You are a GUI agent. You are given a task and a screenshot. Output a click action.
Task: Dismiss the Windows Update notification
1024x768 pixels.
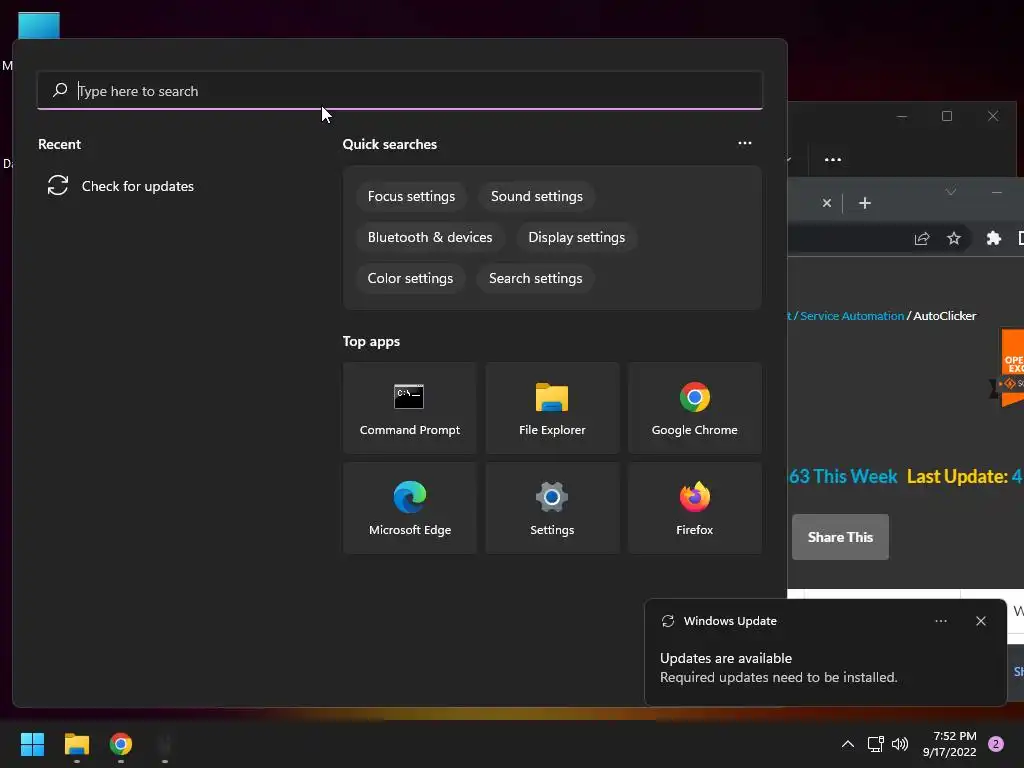pos(980,621)
